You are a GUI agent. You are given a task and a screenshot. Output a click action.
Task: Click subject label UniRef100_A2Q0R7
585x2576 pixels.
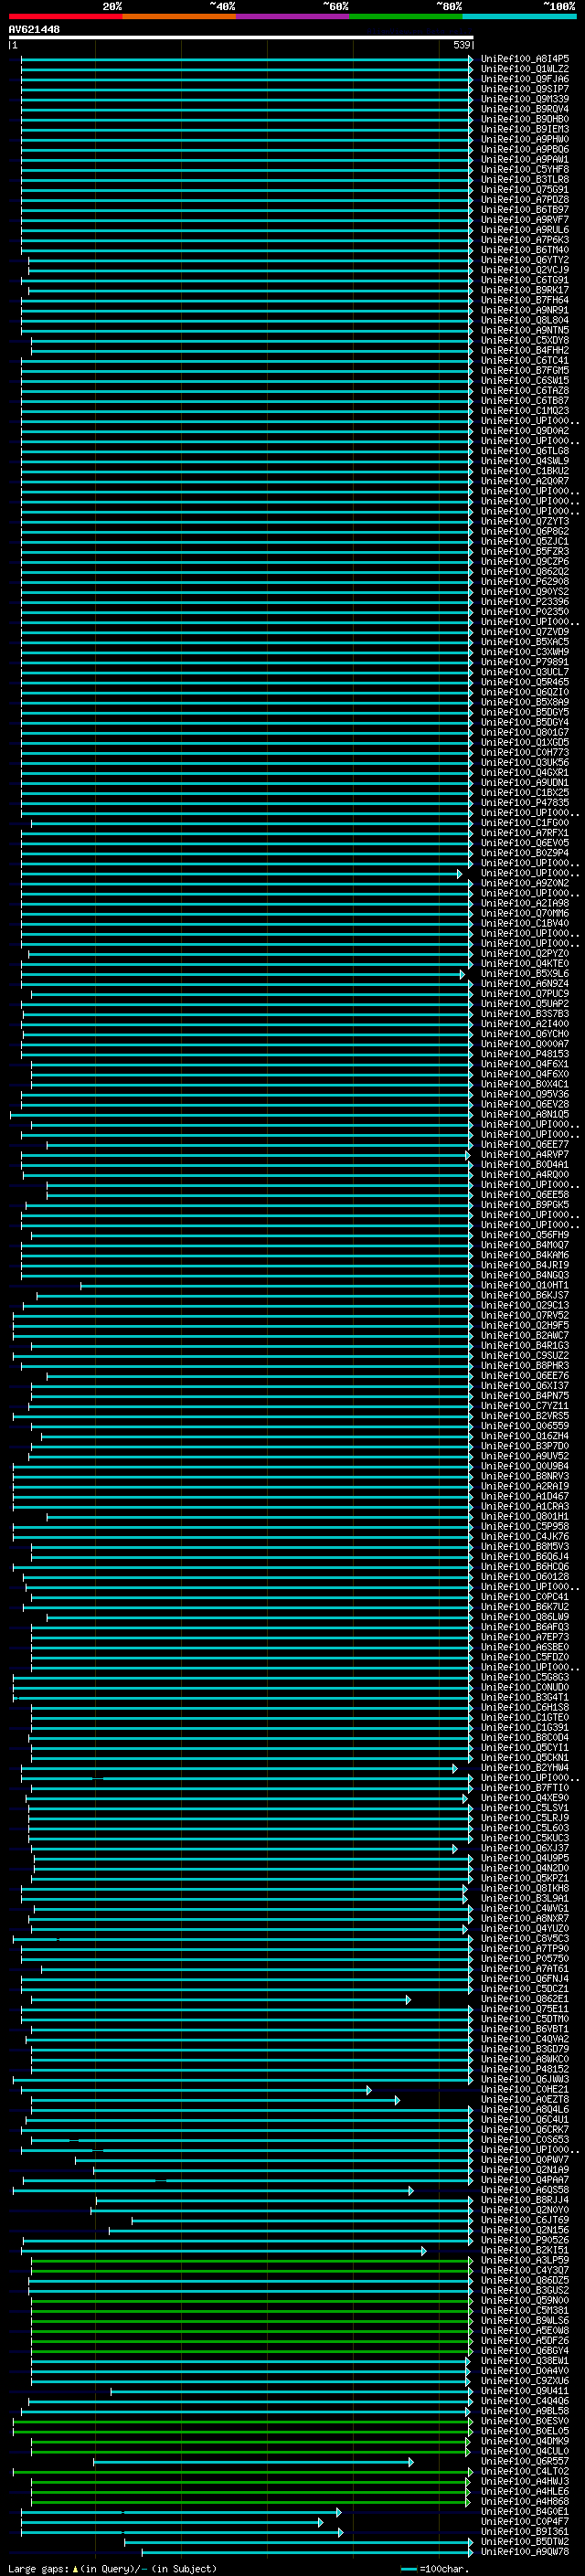pos(524,481)
